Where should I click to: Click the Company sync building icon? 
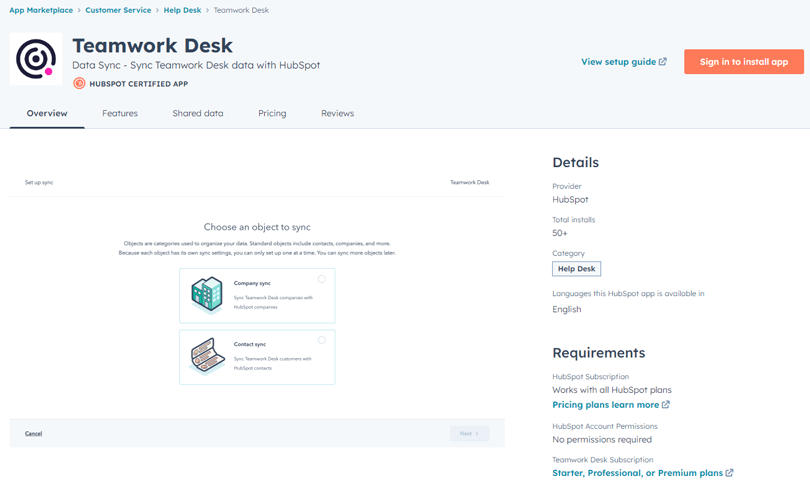tap(207, 296)
